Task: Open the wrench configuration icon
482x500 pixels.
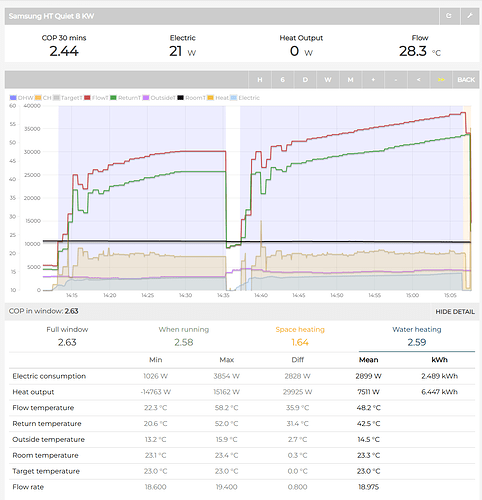Action: pyautogui.click(x=470, y=16)
